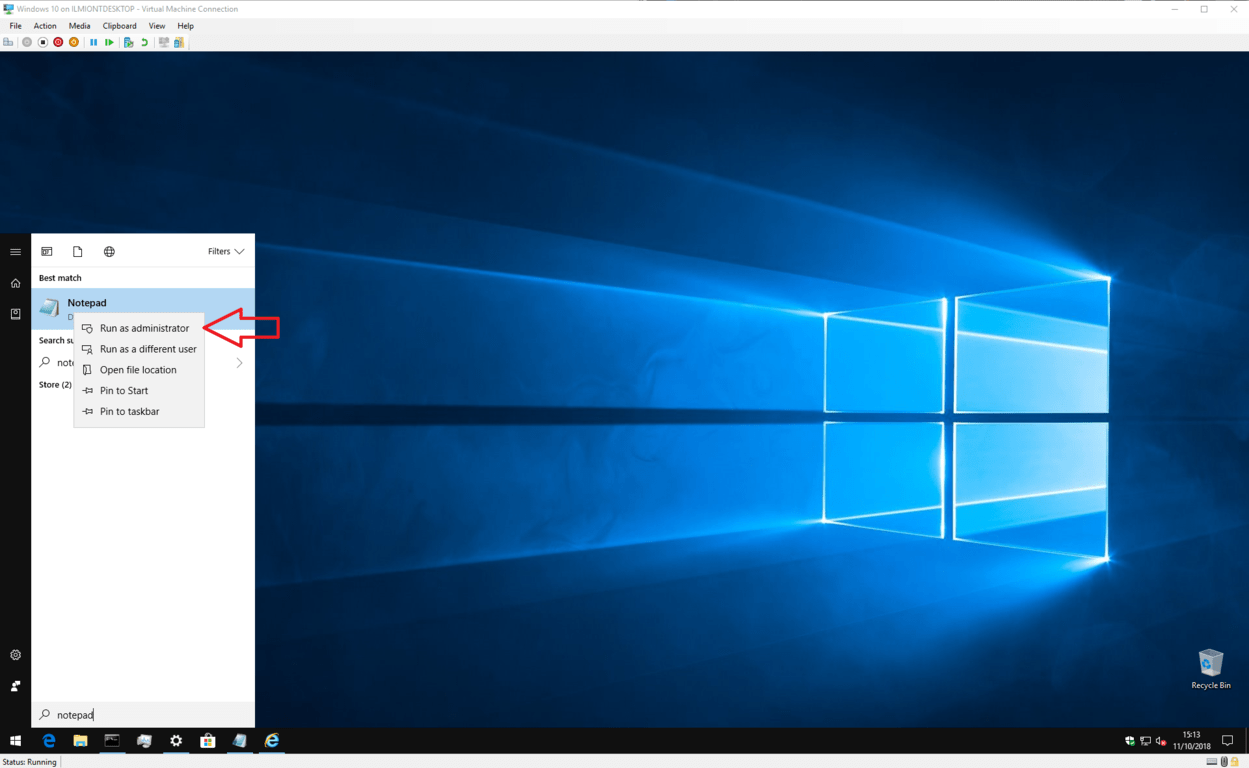1249x768 pixels.
Task: Click the muted volume tray icon
Action: [1161, 741]
